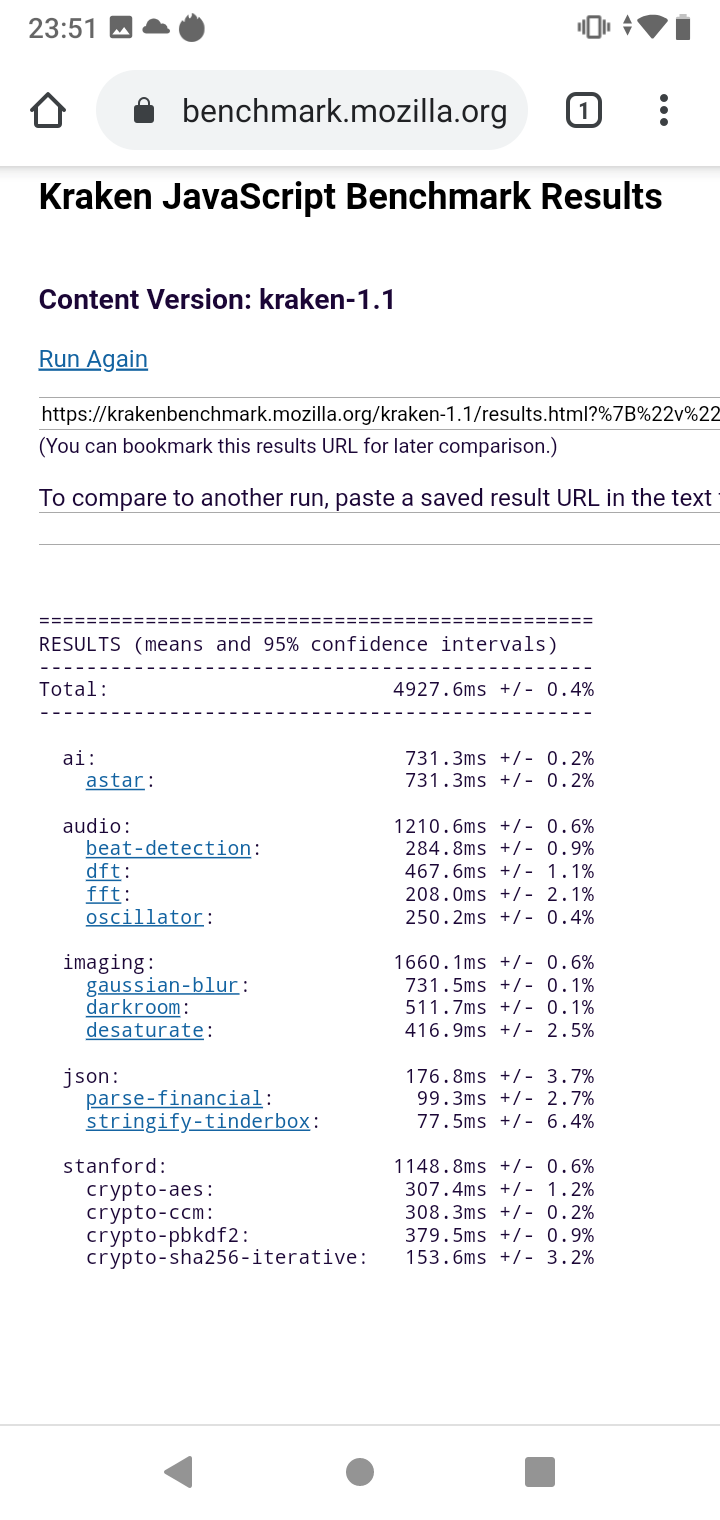Open the darkroom test link
This screenshot has height=1520, width=720.
[x=133, y=1008]
